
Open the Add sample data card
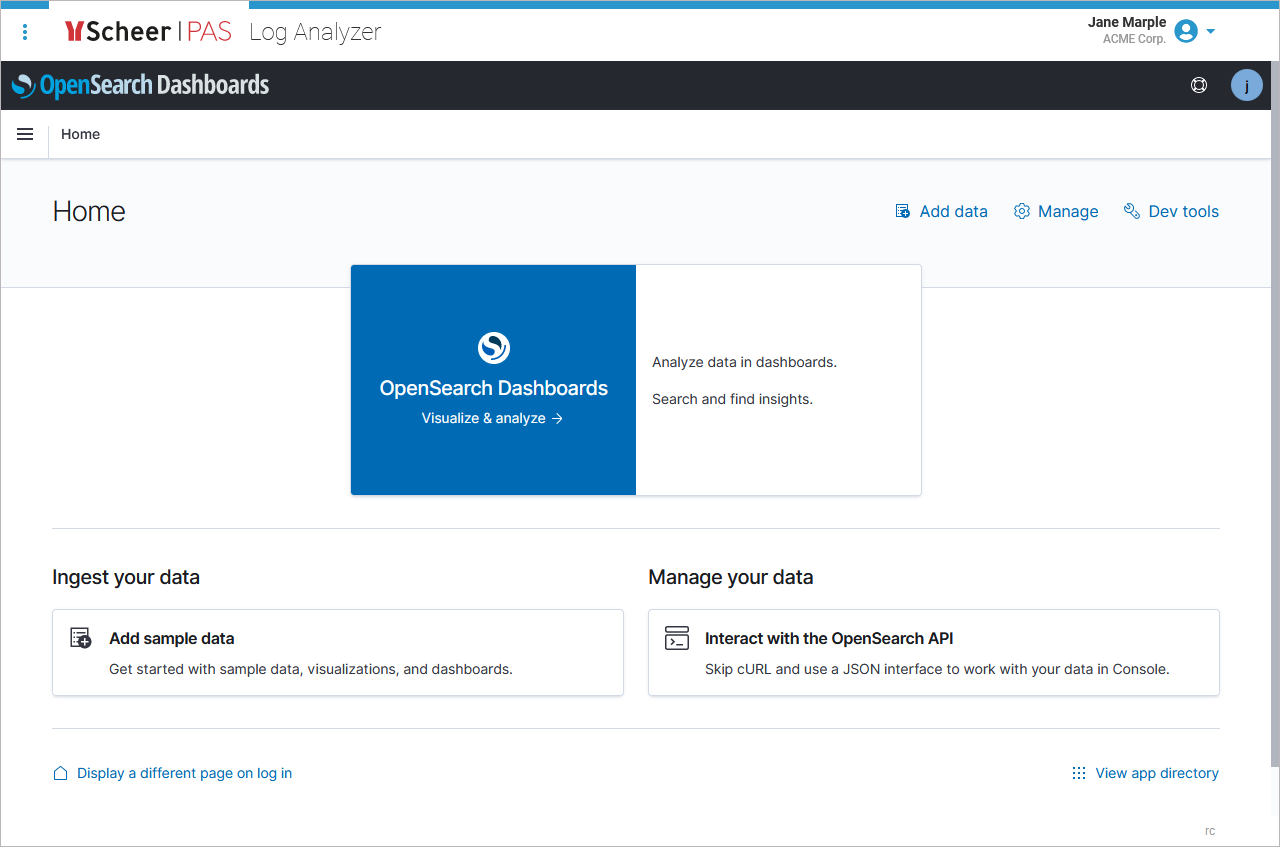(x=337, y=652)
